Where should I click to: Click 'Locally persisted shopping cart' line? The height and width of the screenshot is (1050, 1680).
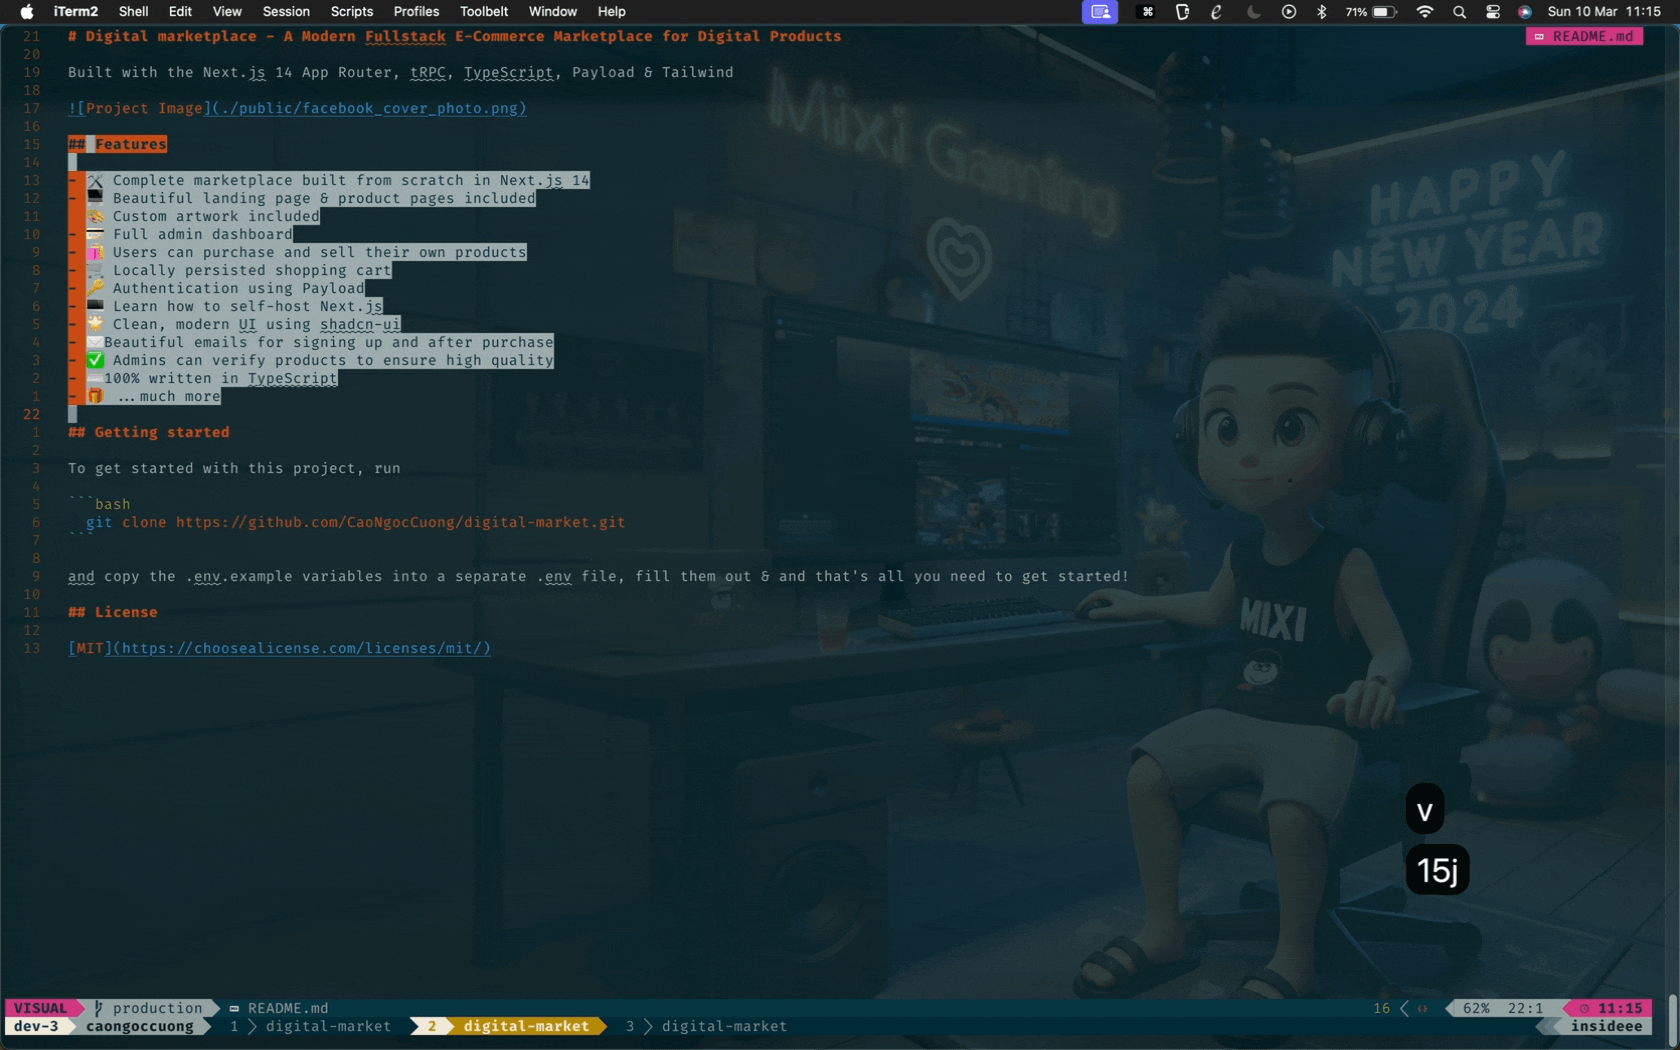[x=230, y=270]
